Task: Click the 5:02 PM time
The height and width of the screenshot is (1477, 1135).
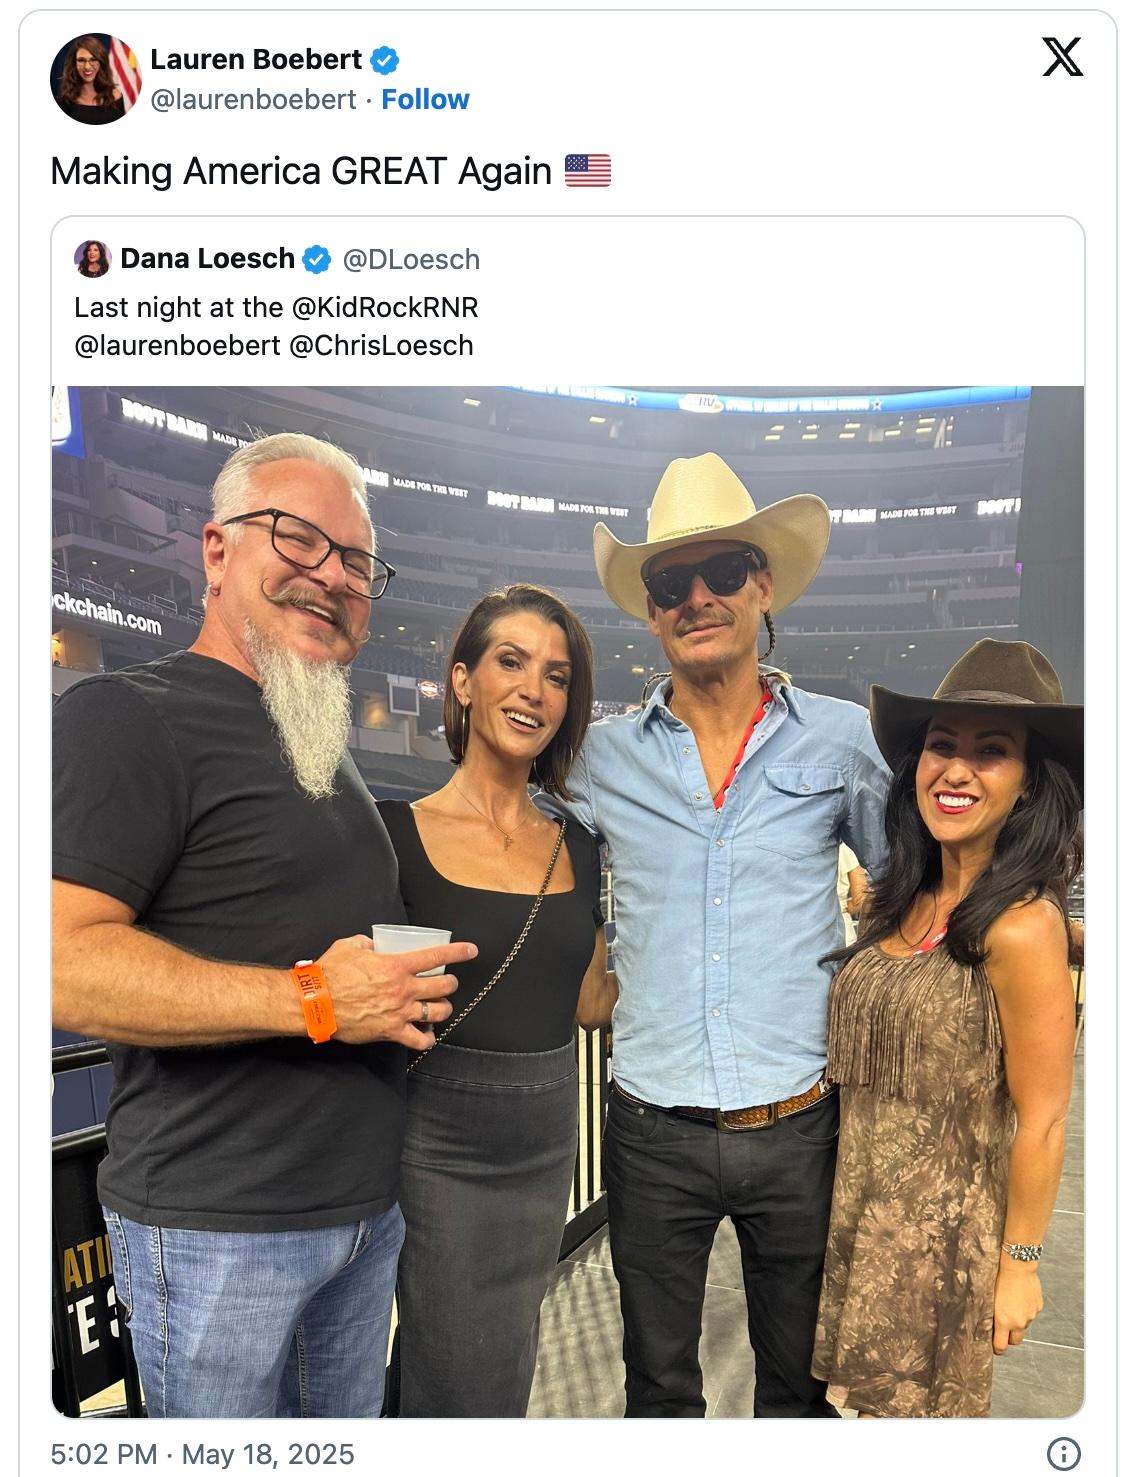Action: [104, 1453]
